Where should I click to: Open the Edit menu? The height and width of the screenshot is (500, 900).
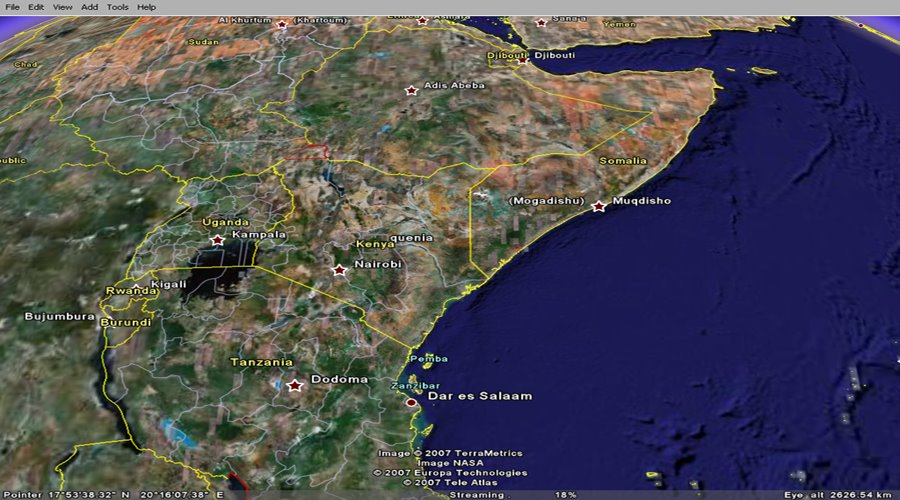coord(36,7)
